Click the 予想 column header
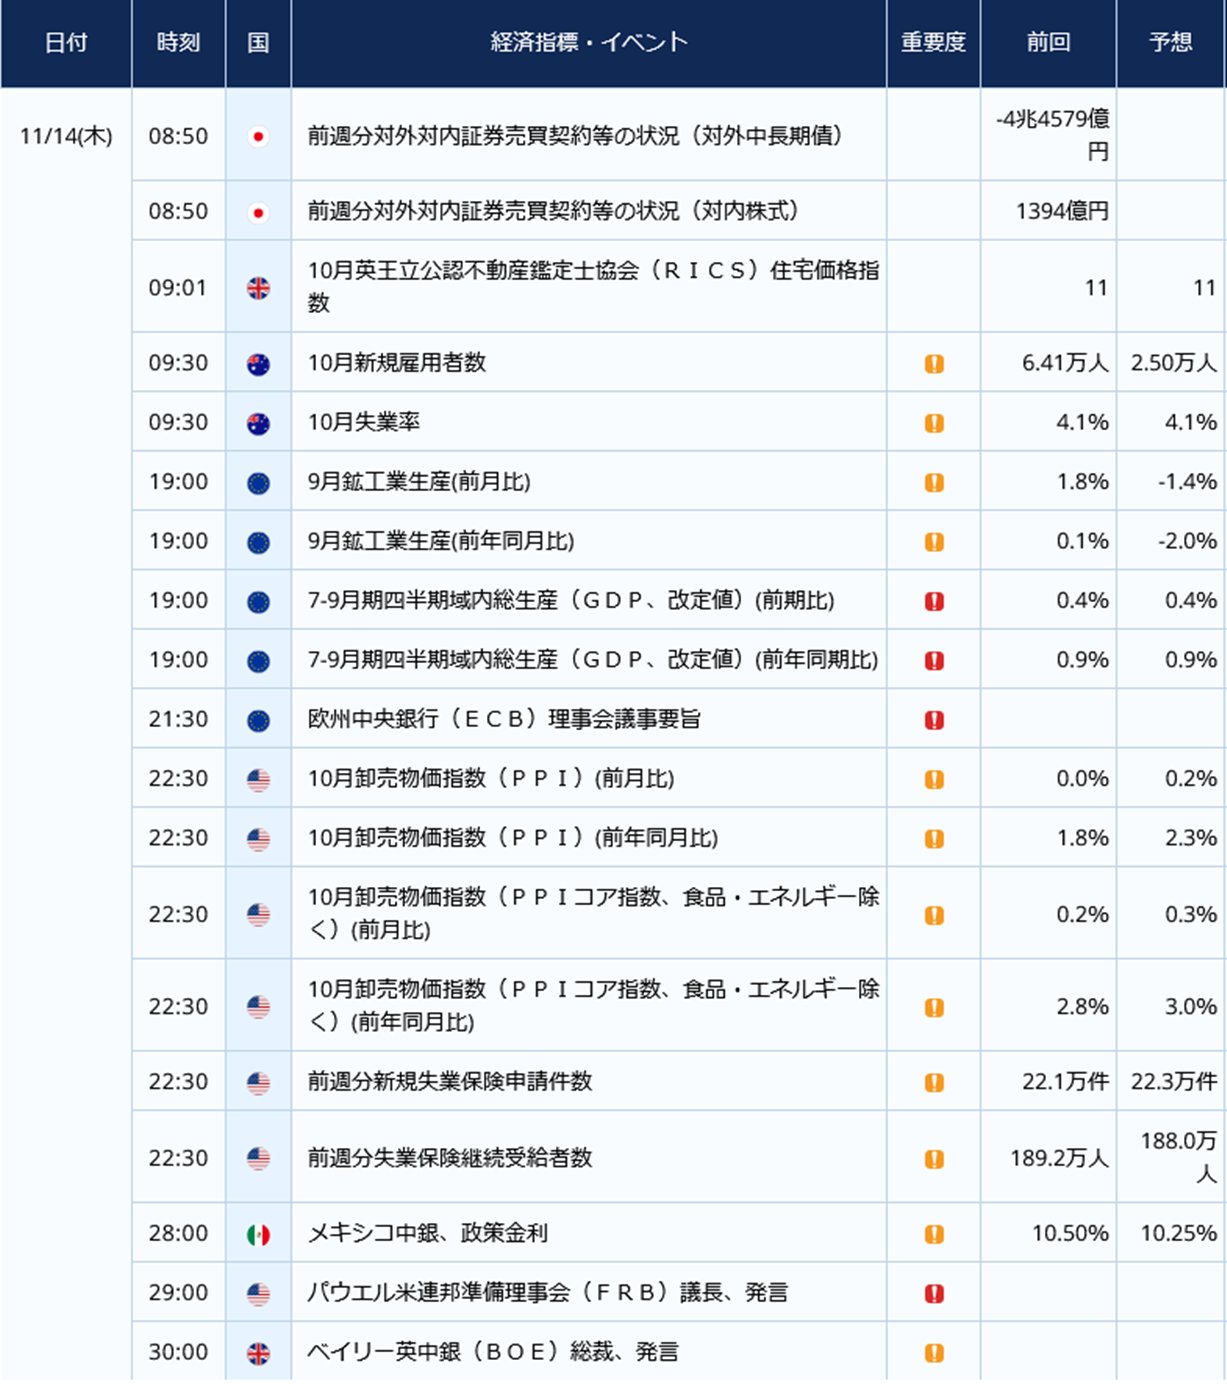The image size is (1227, 1384). (x=1171, y=42)
